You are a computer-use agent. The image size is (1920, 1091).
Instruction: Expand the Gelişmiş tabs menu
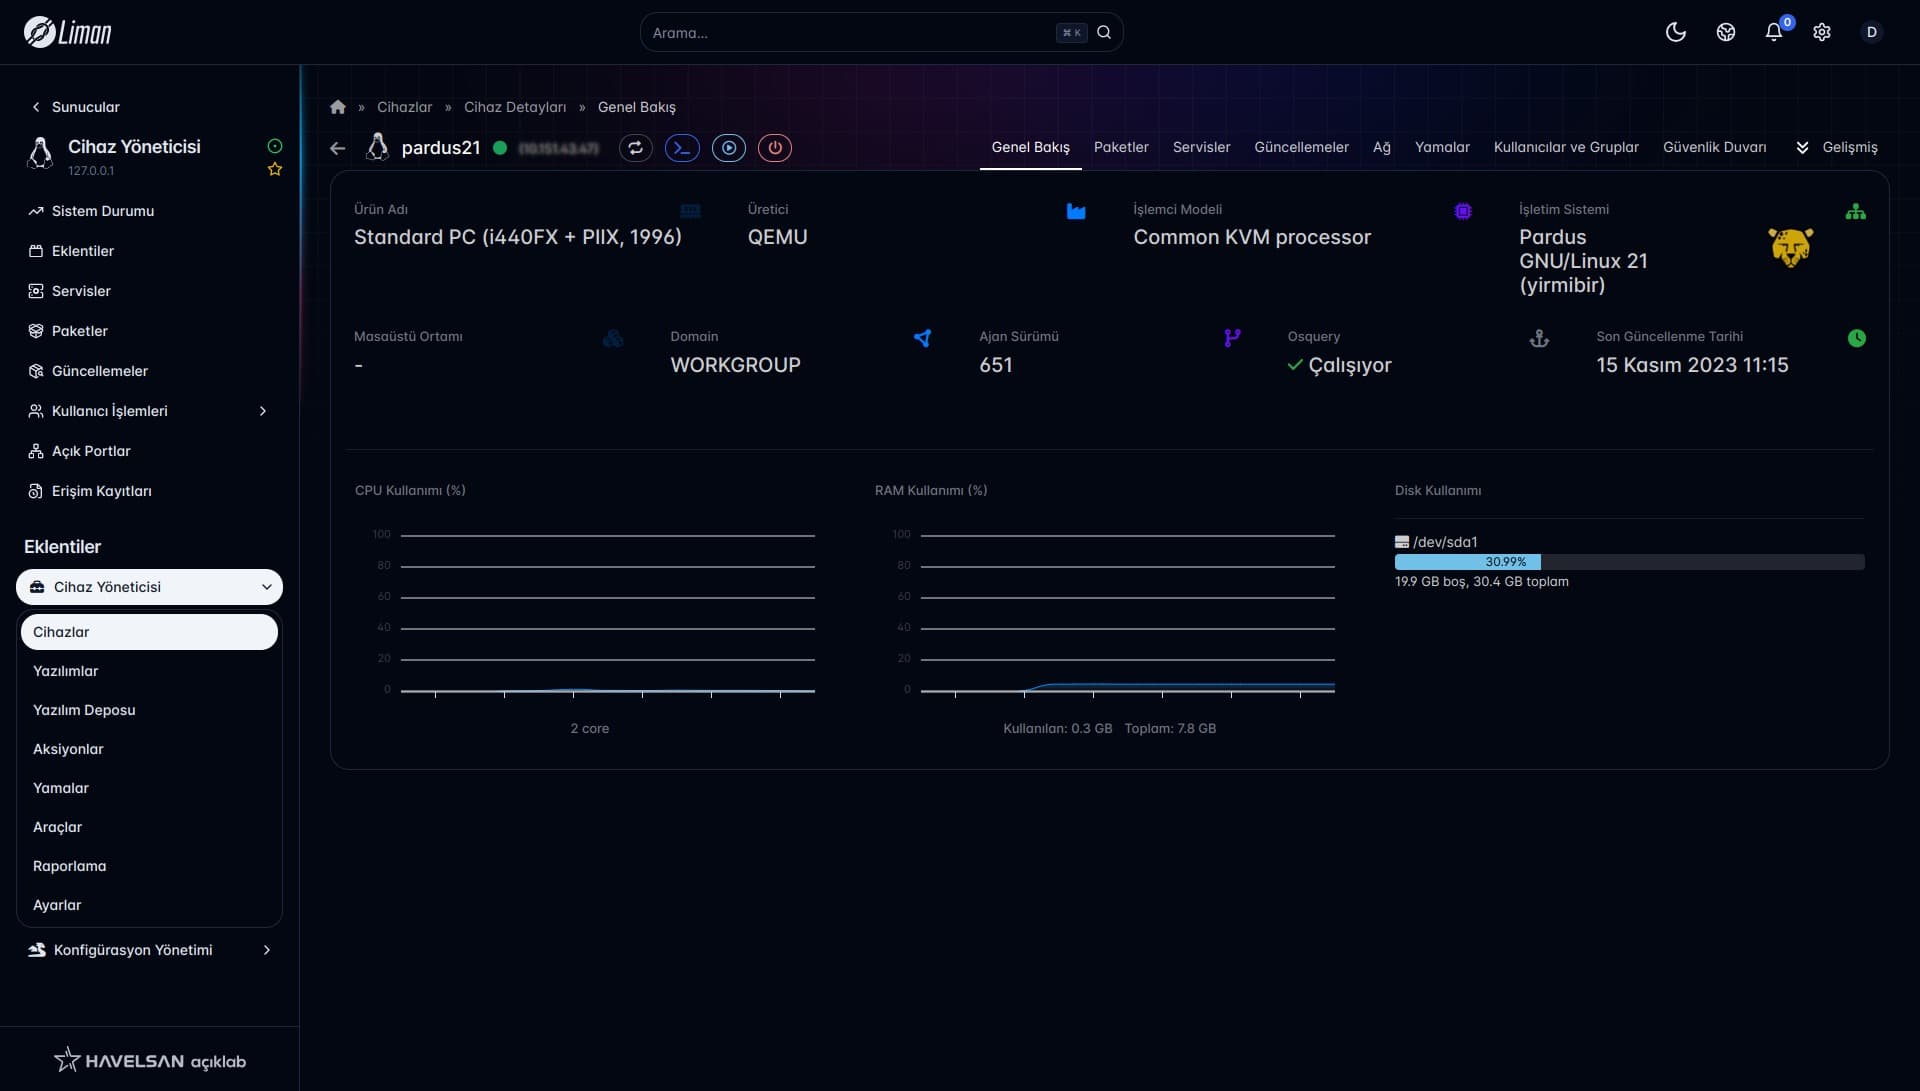1838,147
